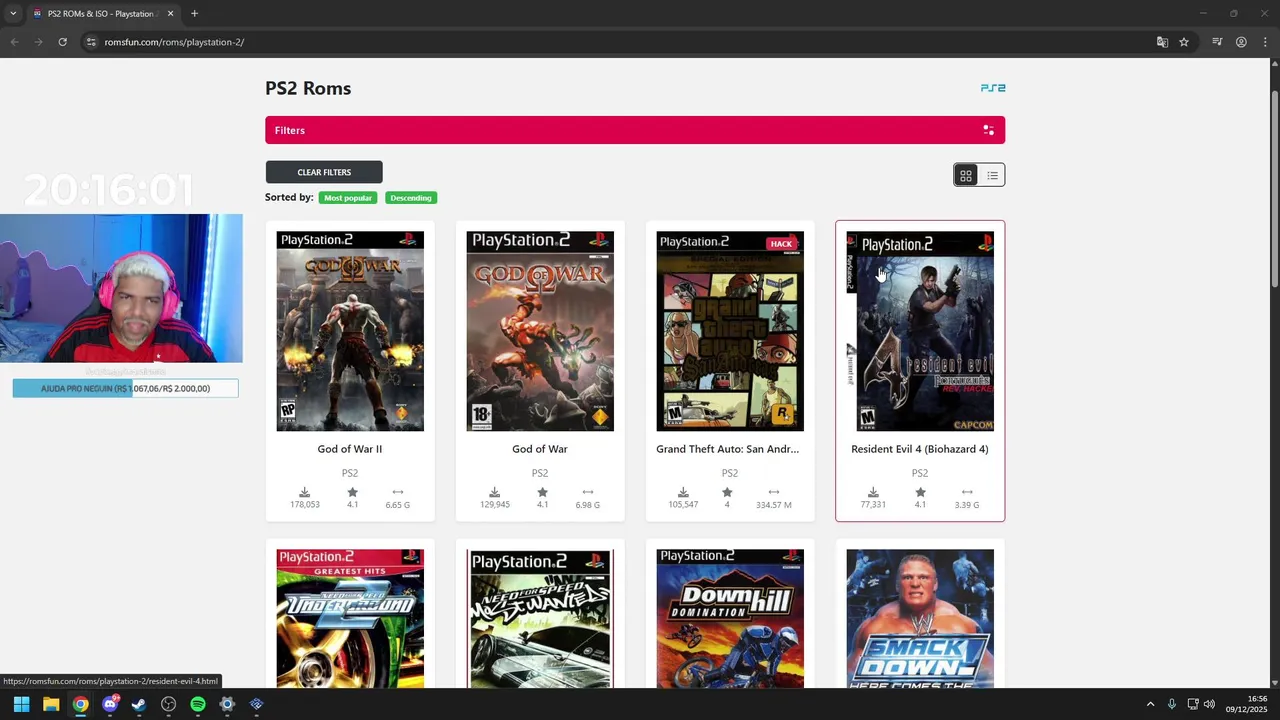Open the NFS Most Wanted cover image
The width and height of the screenshot is (1280, 720).
click(540, 618)
